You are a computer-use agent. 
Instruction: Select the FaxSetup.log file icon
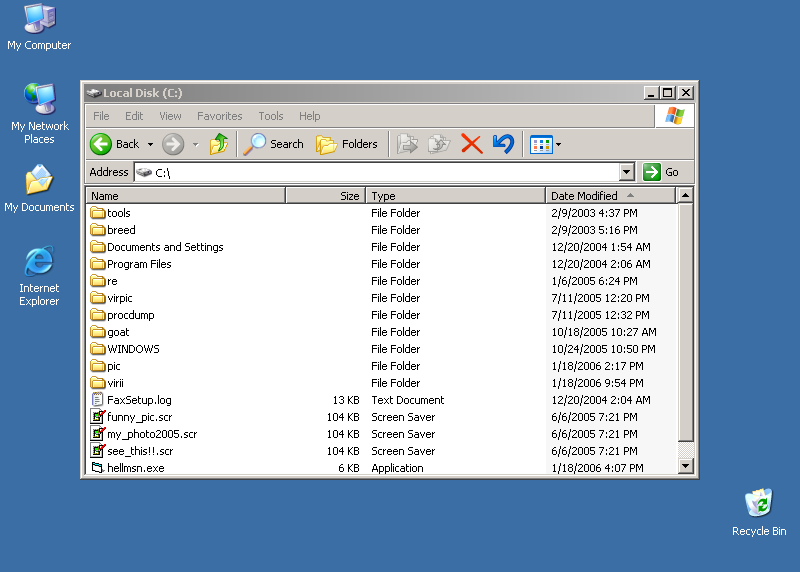coord(97,400)
